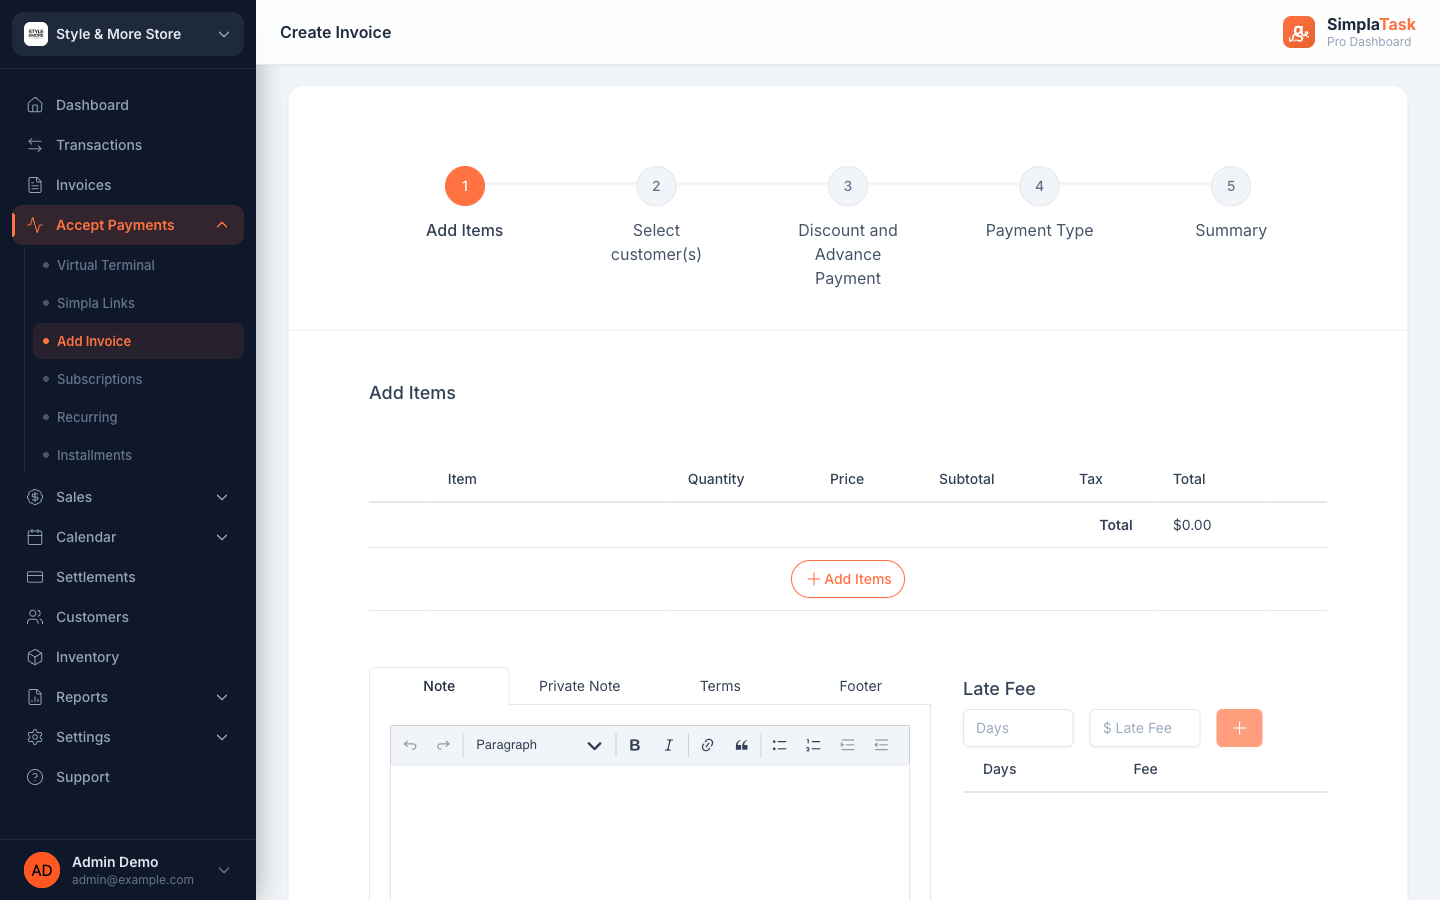1440x900 pixels.
Task: Open Subscriptions in sidebar
Action: (138, 379)
